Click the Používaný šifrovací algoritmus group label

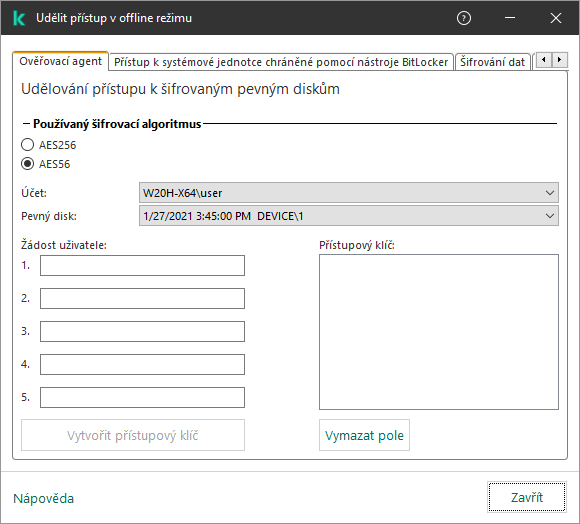(117, 124)
